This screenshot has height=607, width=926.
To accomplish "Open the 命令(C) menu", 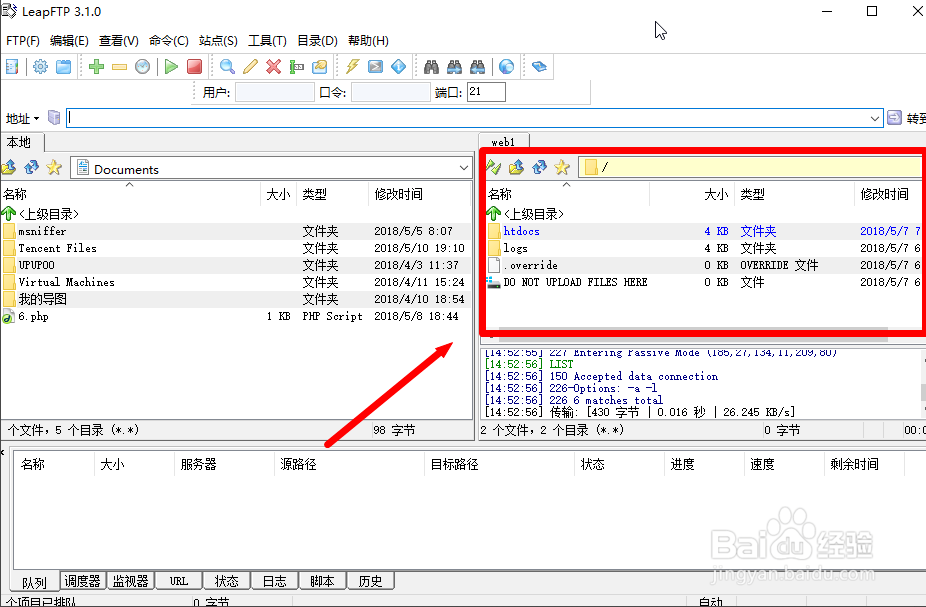I will tap(169, 41).
